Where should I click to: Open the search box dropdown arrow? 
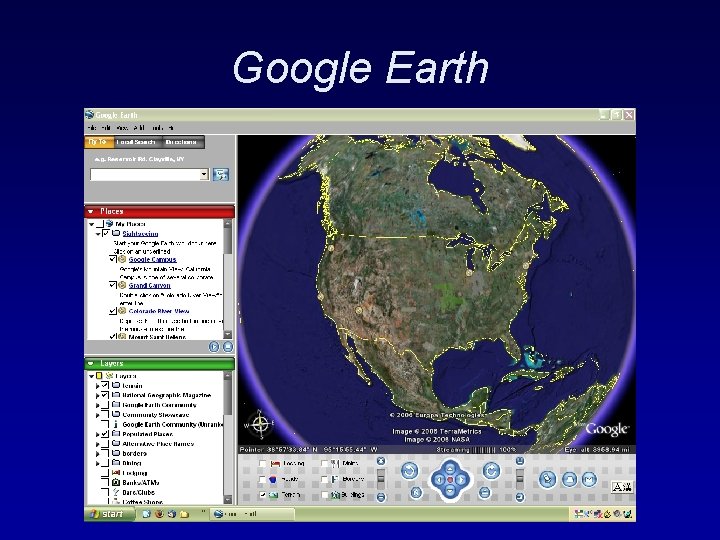[x=204, y=174]
